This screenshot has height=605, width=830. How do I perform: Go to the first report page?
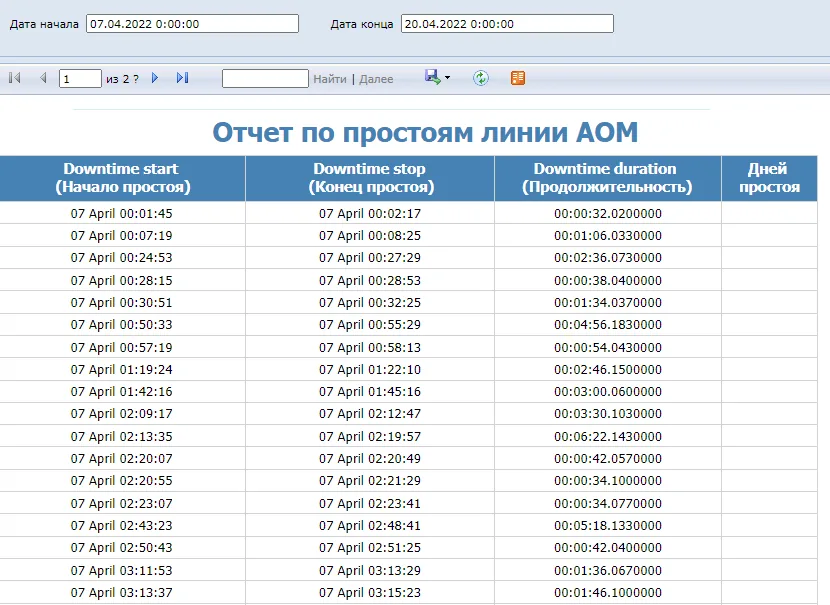click(15, 78)
